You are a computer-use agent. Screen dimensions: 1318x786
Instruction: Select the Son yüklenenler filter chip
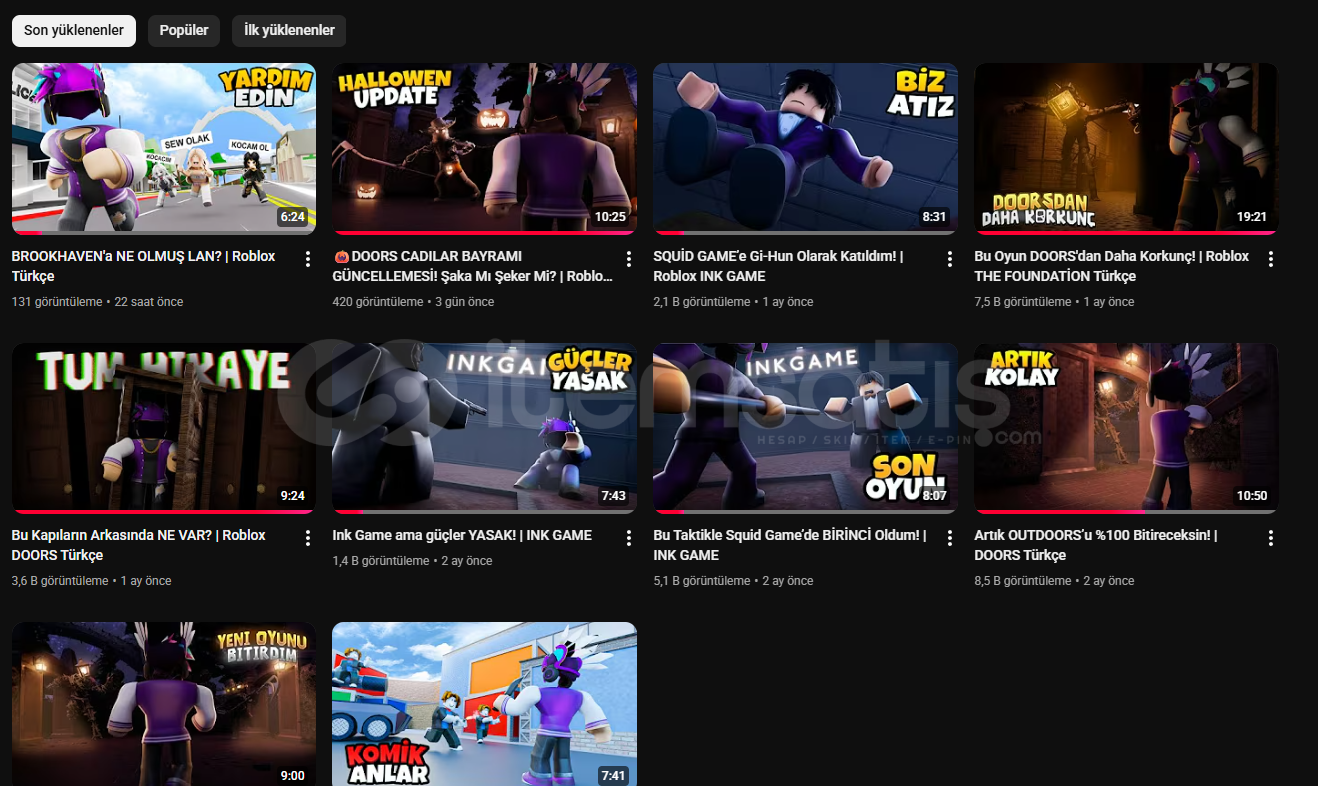click(x=74, y=30)
